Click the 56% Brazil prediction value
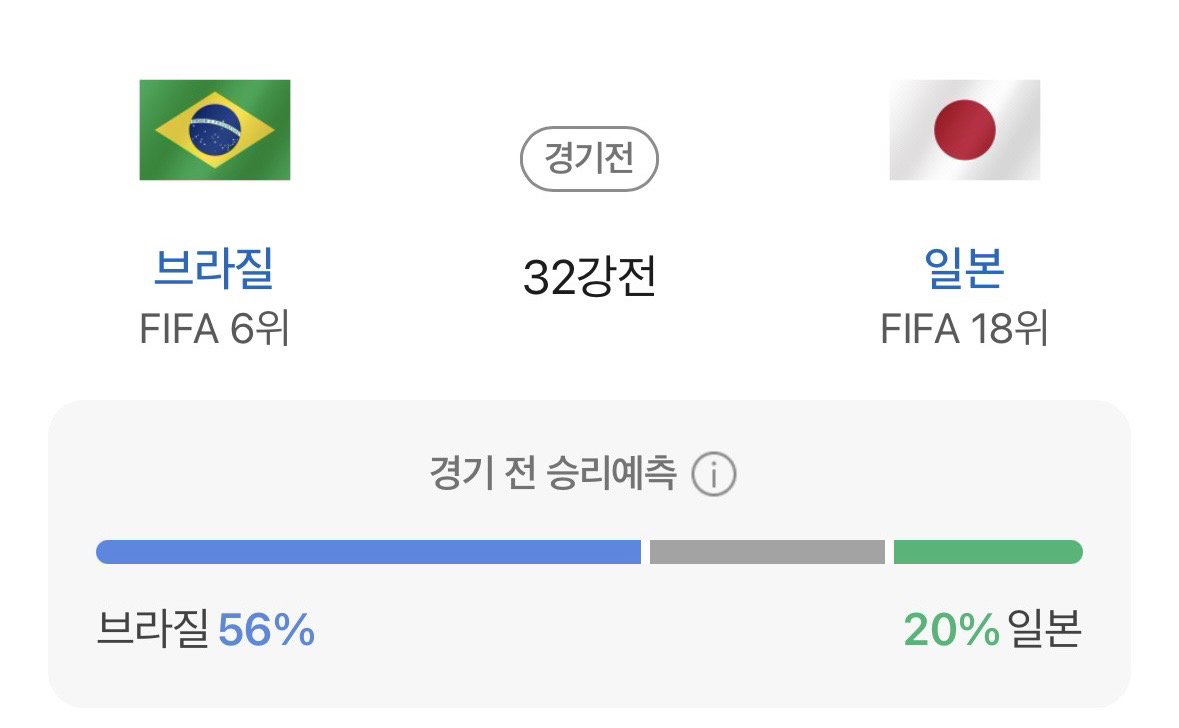Image resolution: width=1179 pixels, height=728 pixels. coord(266,629)
